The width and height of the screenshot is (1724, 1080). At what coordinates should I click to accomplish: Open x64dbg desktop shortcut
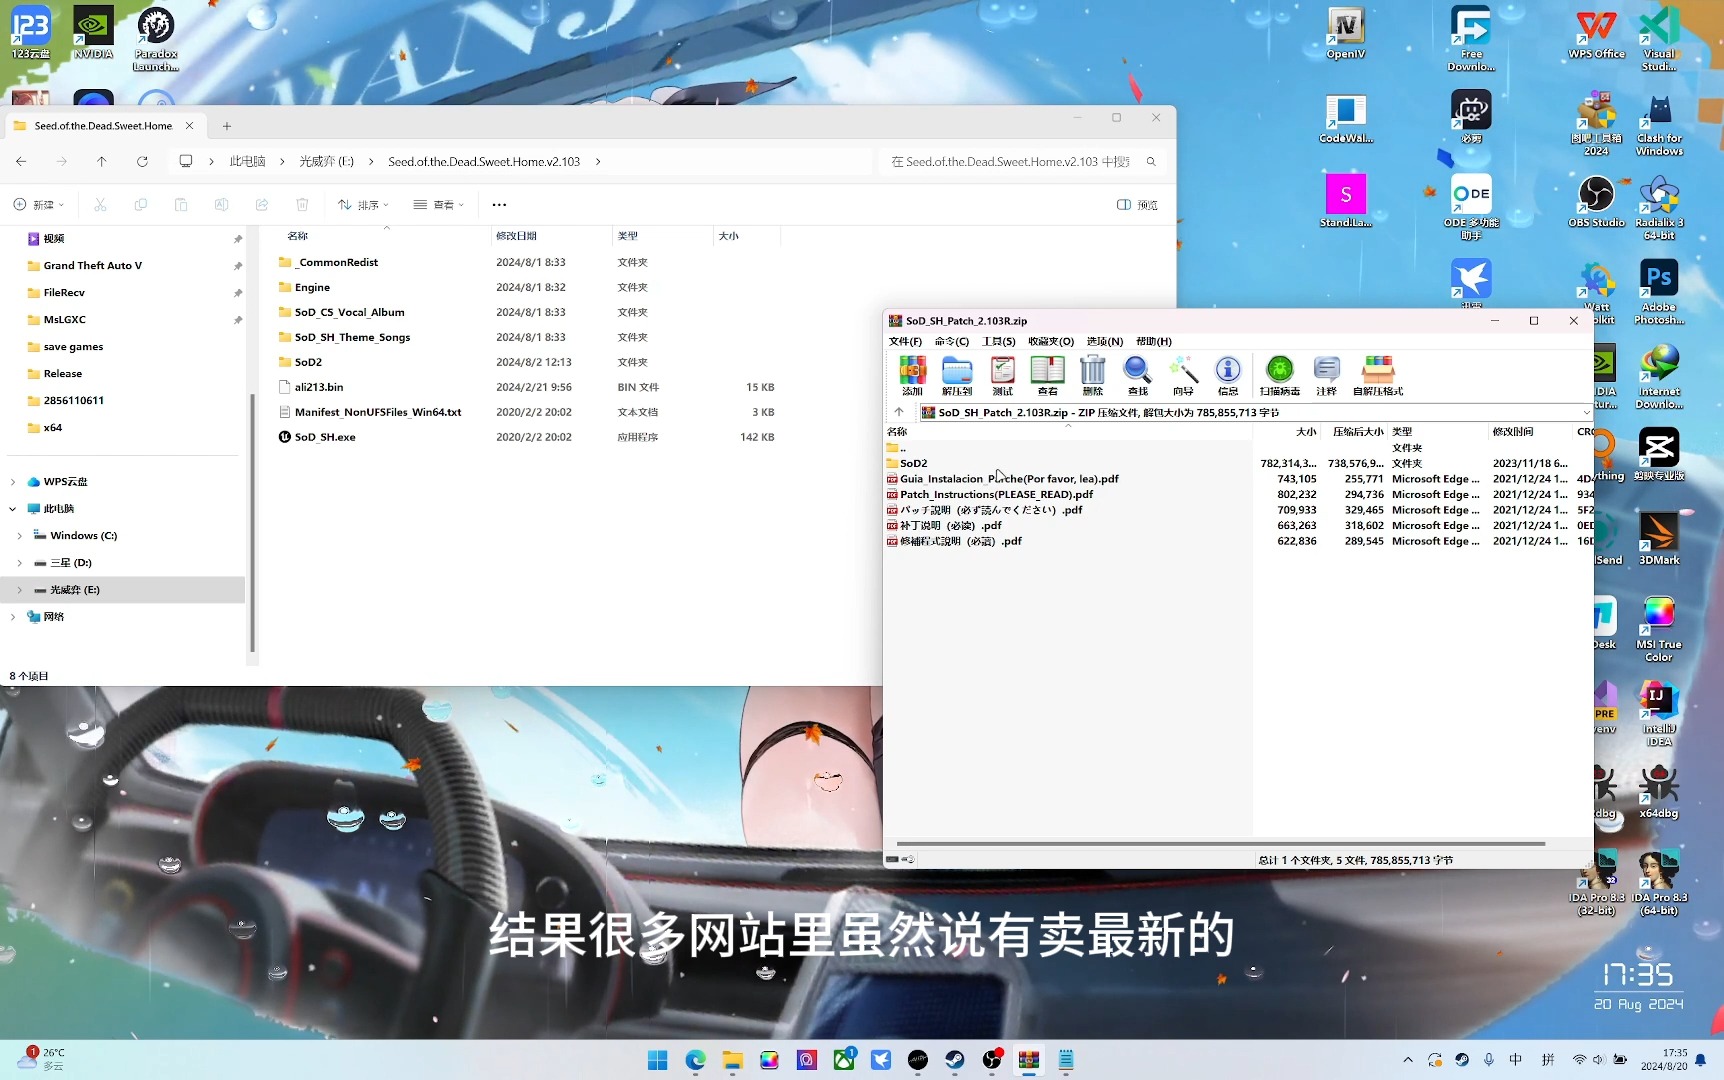pos(1659,792)
